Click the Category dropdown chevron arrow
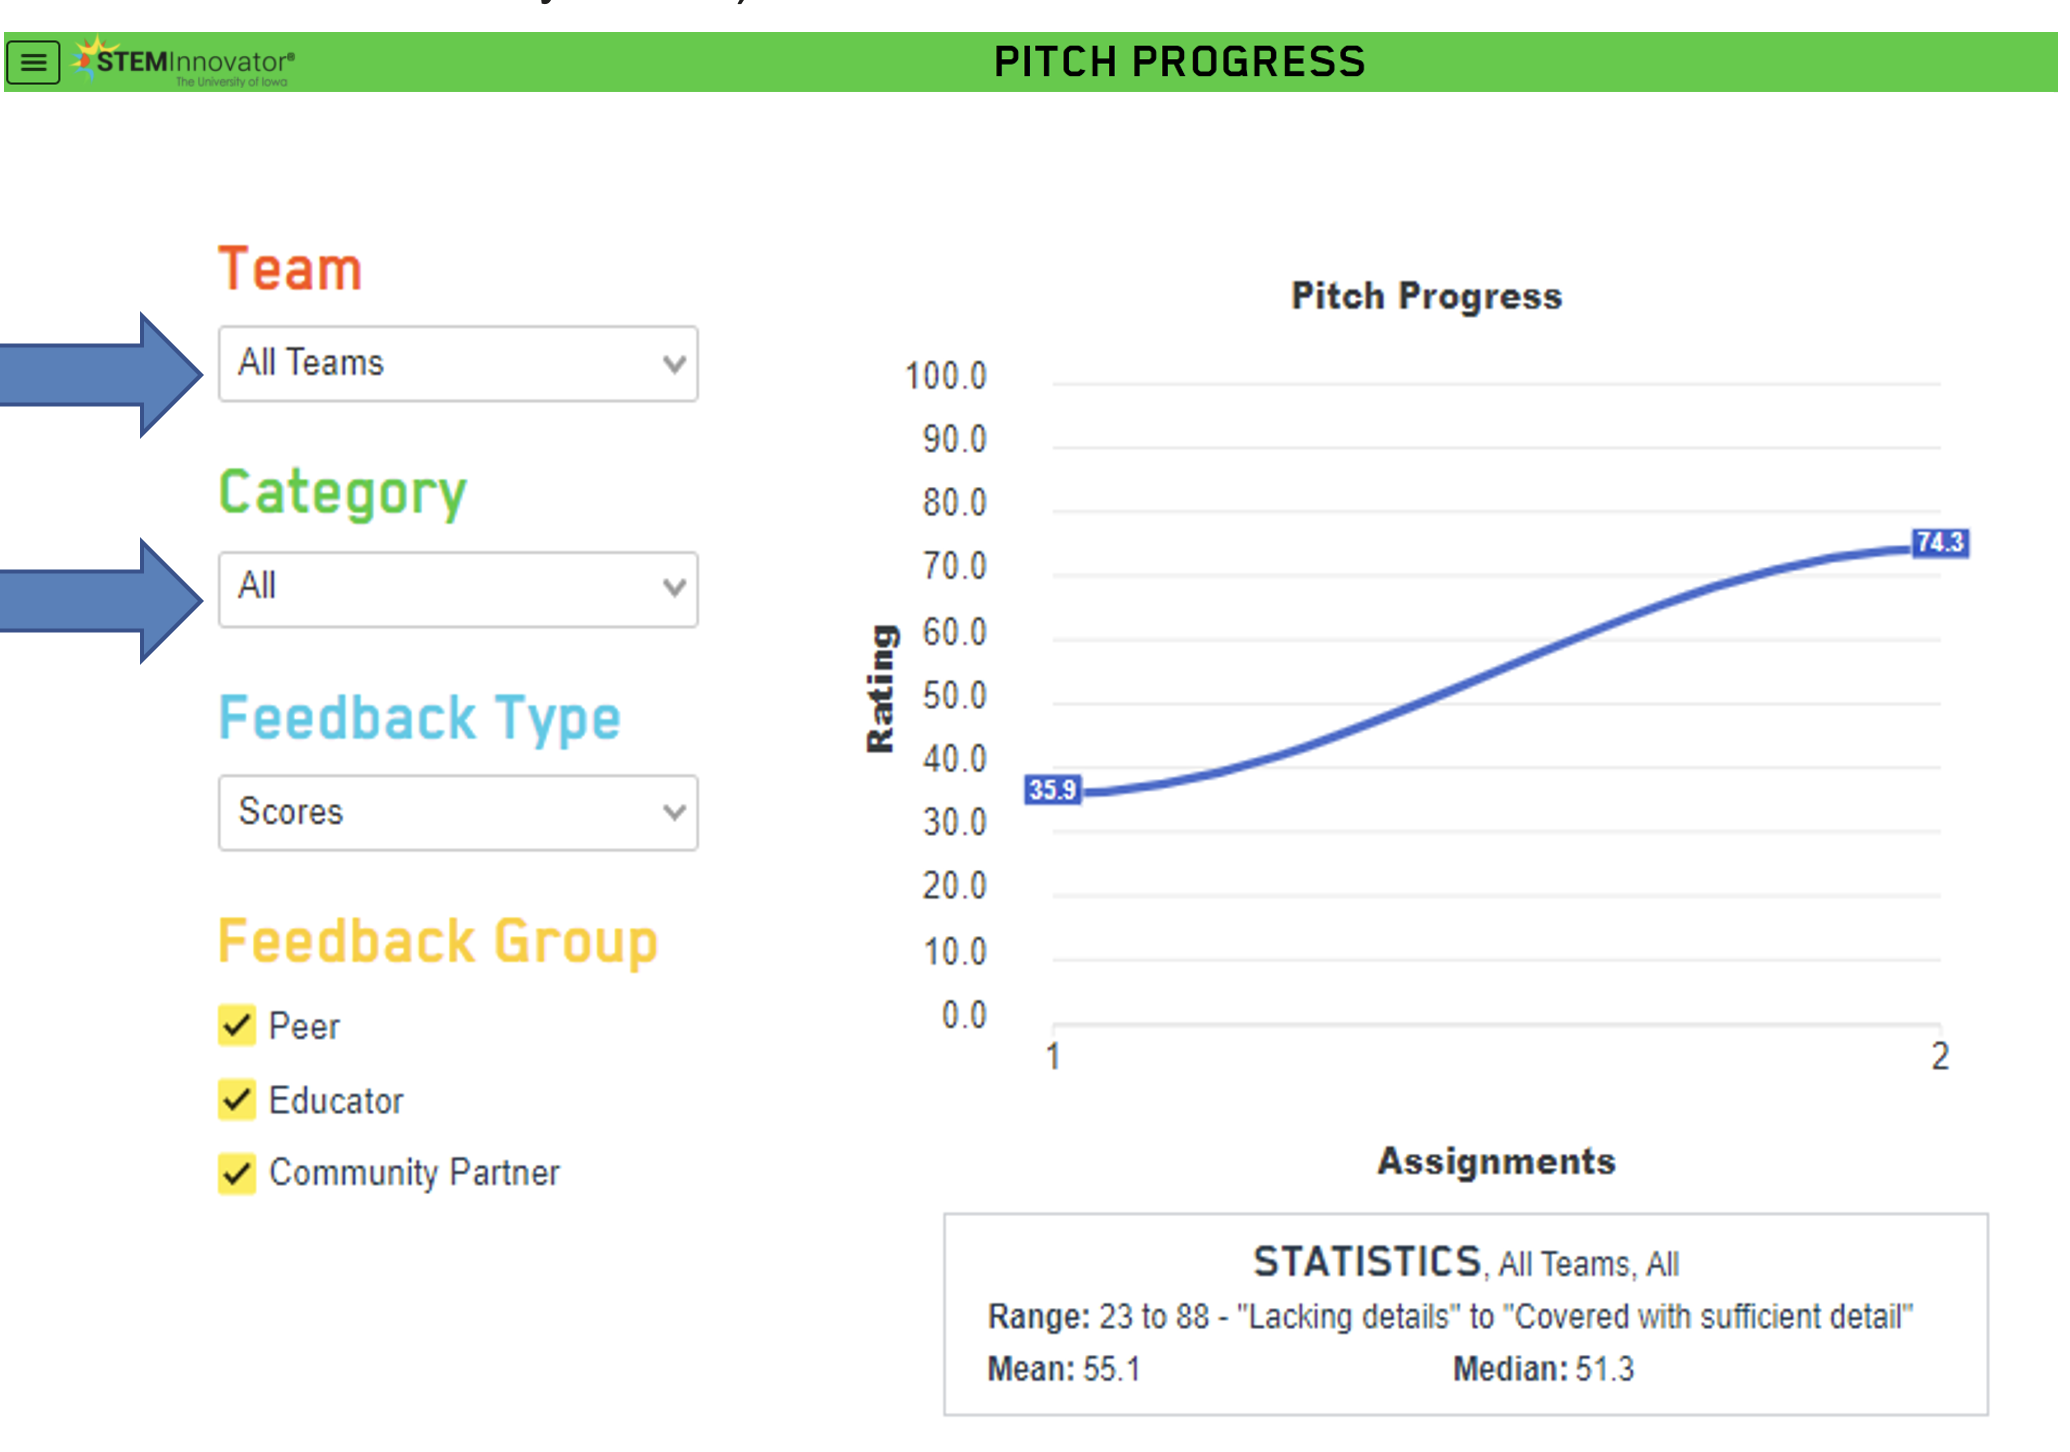 click(x=674, y=588)
